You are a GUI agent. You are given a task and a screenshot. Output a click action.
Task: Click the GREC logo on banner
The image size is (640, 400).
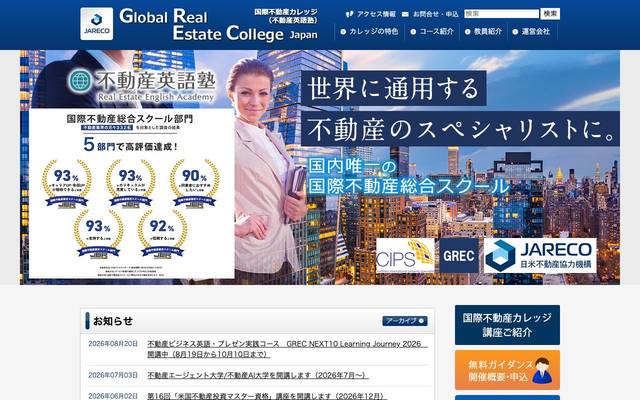point(459,256)
